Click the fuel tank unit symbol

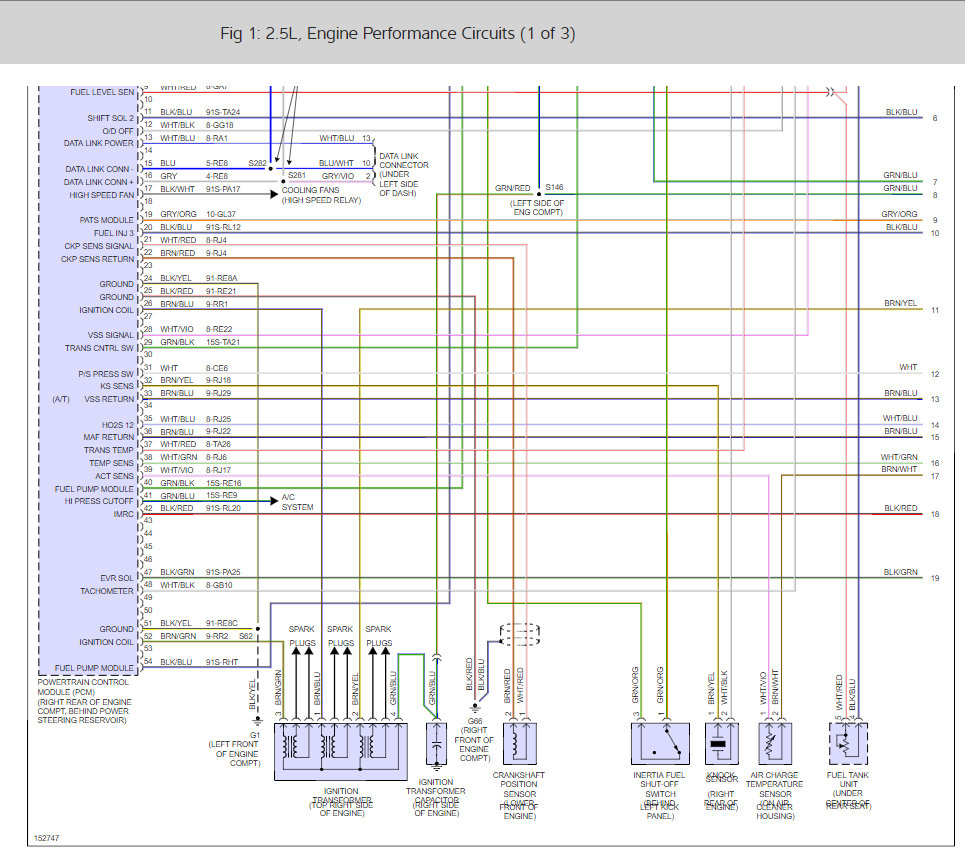tap(848, 744)
